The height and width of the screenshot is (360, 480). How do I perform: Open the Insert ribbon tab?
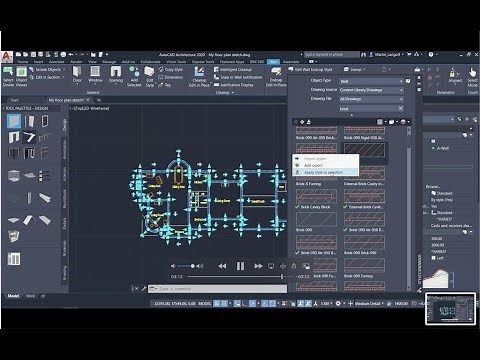[x=38, y=62]
